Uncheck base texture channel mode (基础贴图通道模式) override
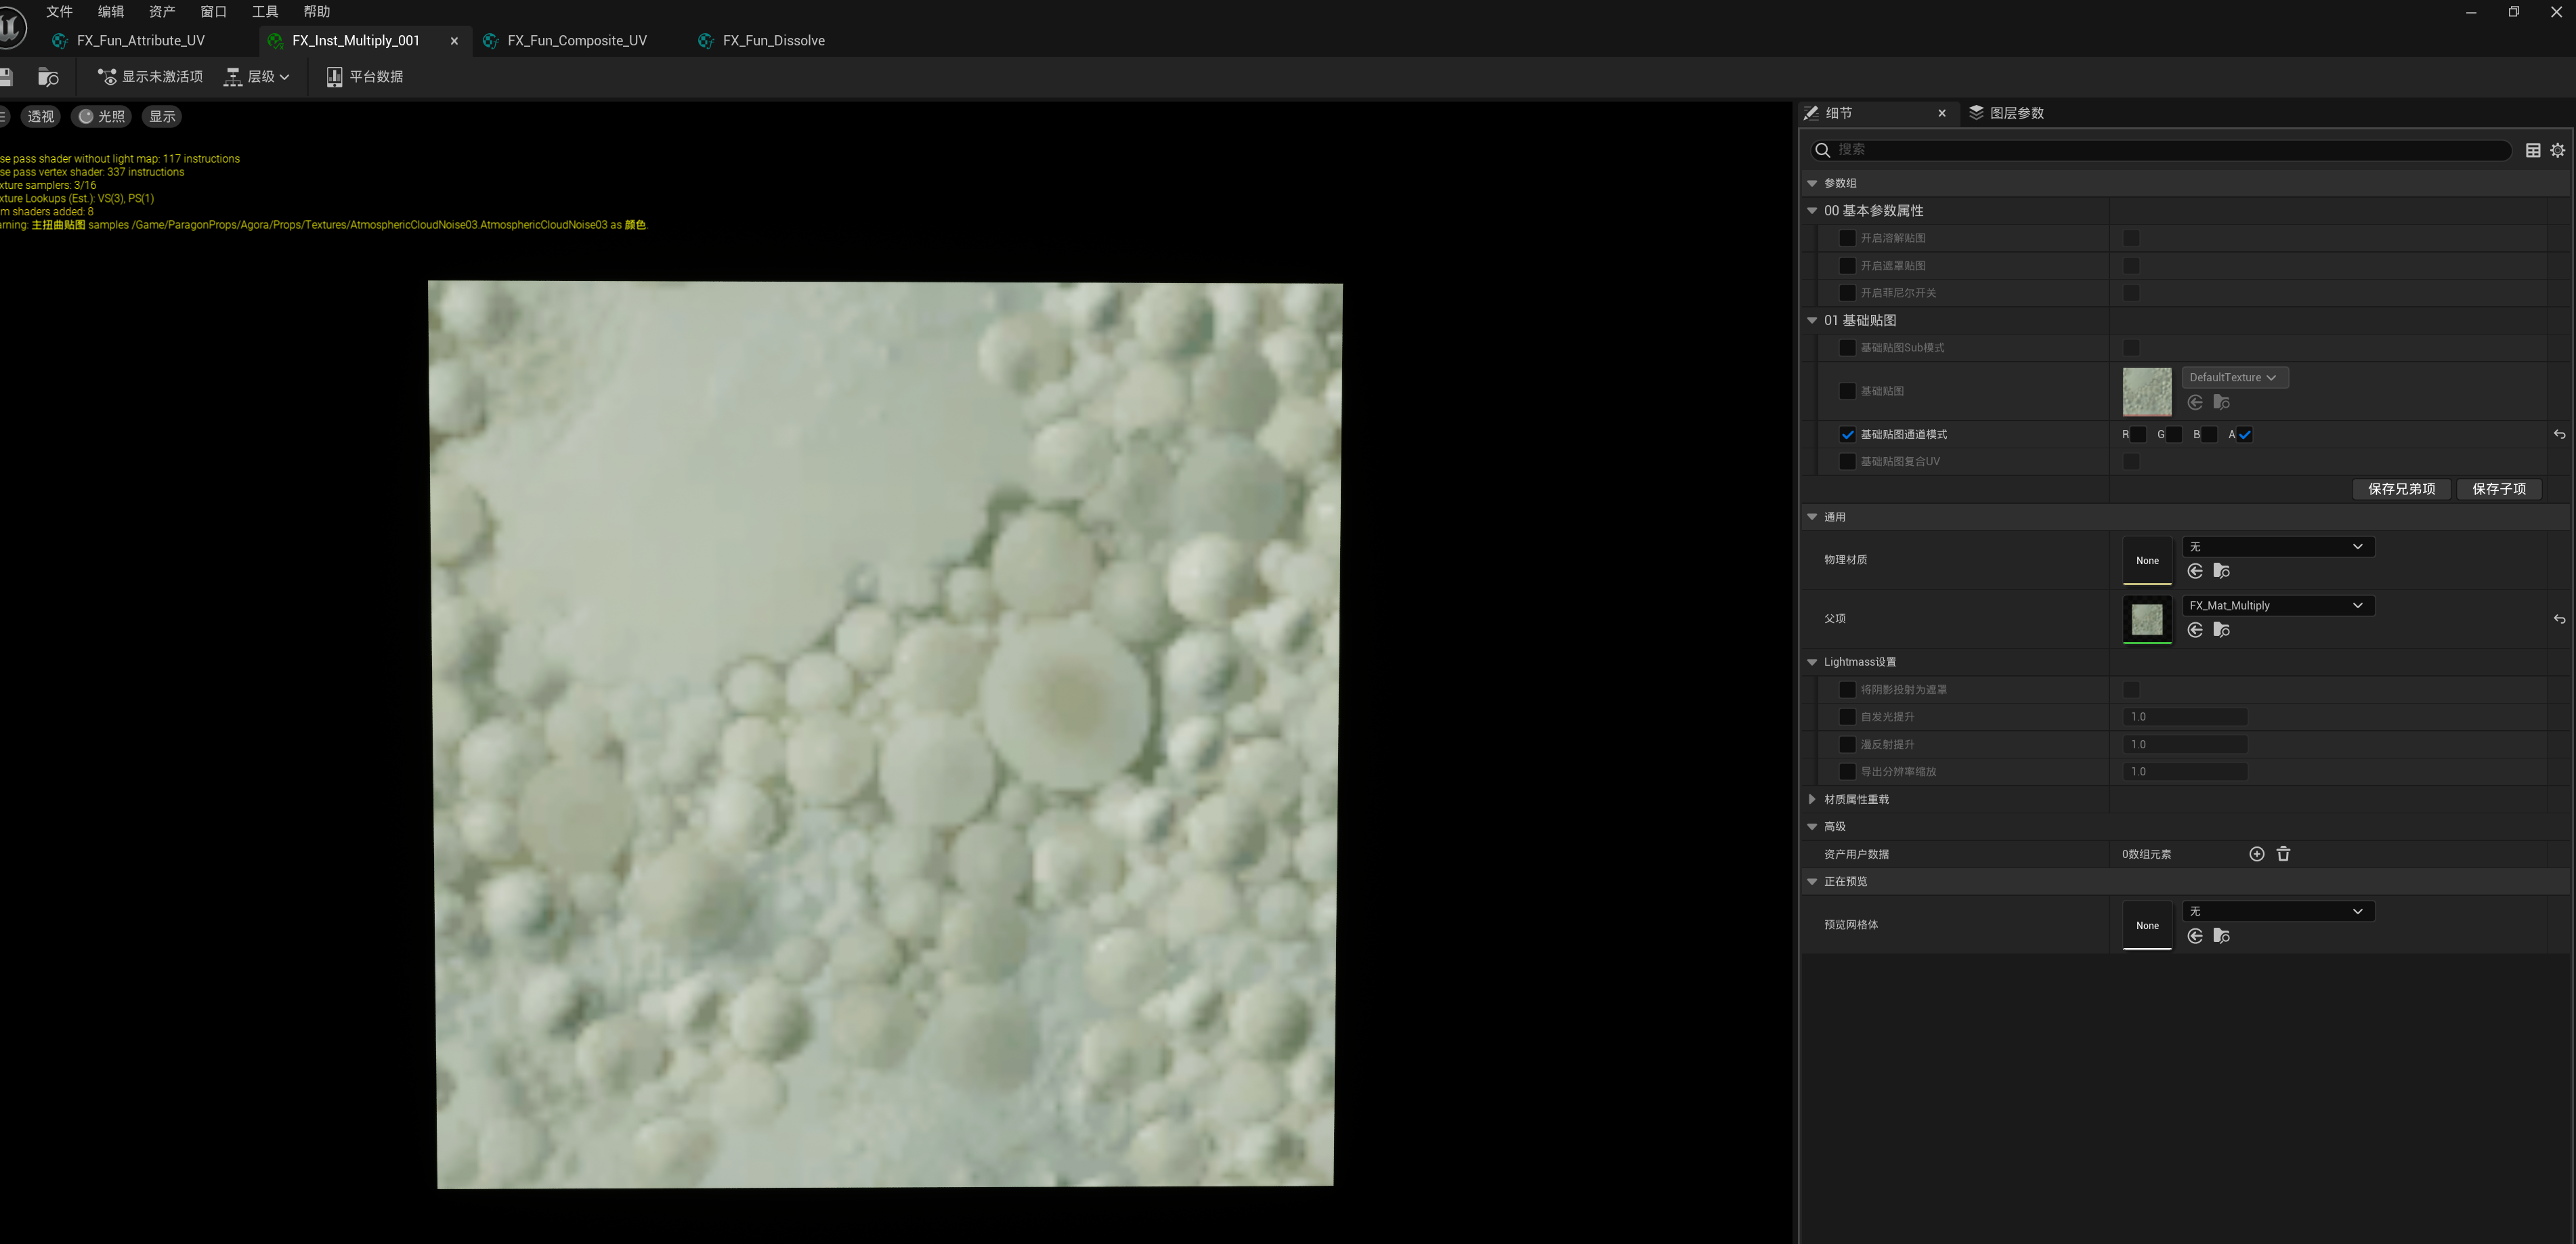2576x1244 pixels. click(1847, 434)
